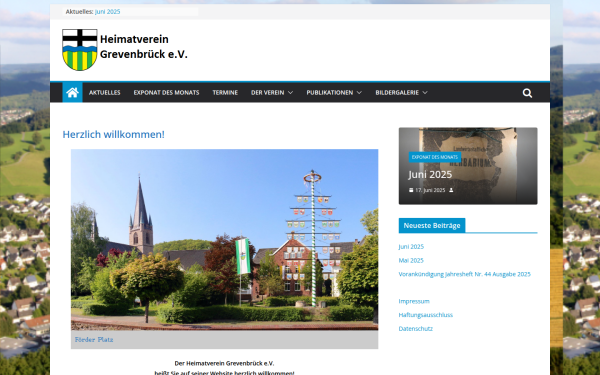Select Publikationen menu label

click(x=329, y=93)
